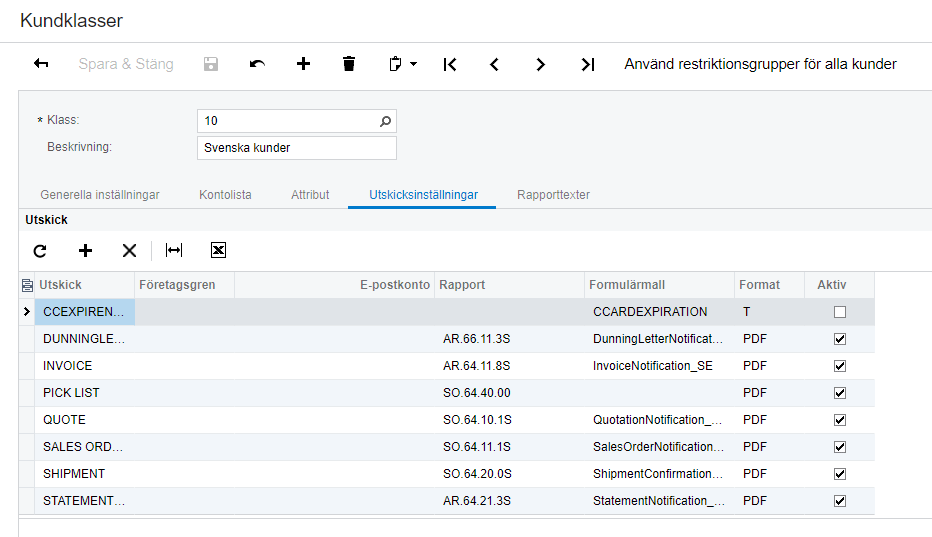Click the back arrow icon
Viewport: 932px width, 537px height.
[41, 64]
